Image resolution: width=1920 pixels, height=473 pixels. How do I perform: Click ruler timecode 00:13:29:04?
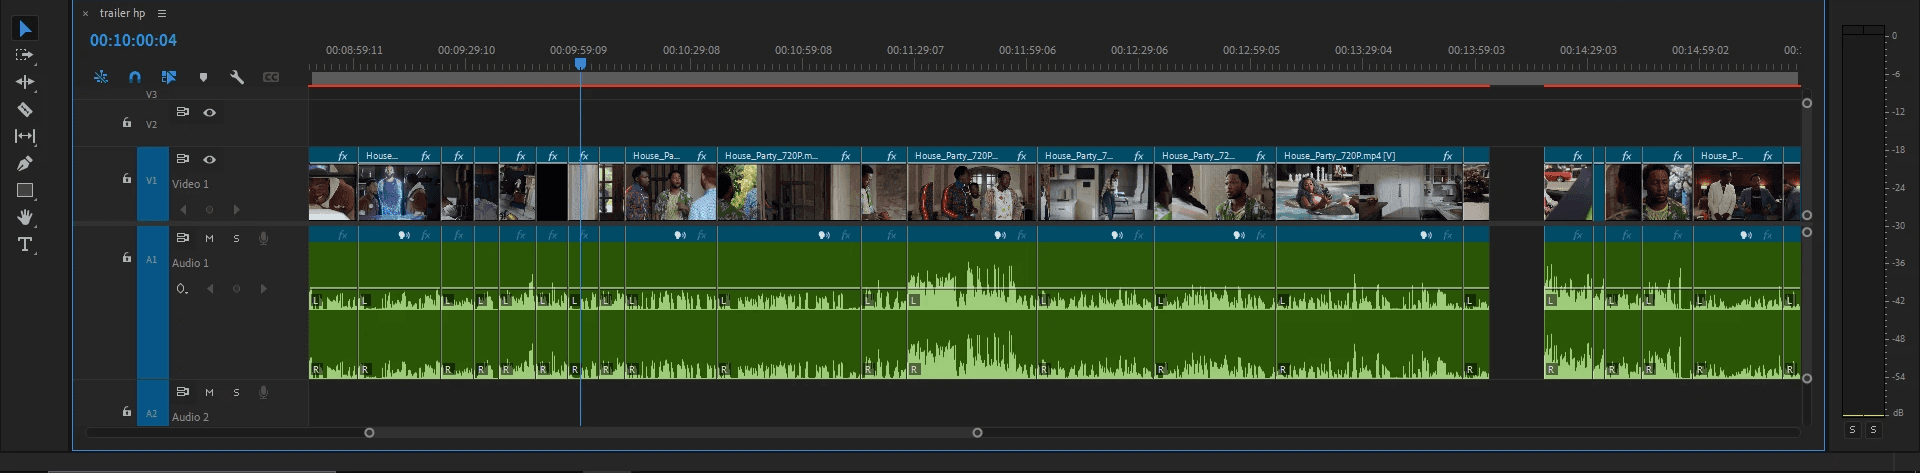point(1363,50)
